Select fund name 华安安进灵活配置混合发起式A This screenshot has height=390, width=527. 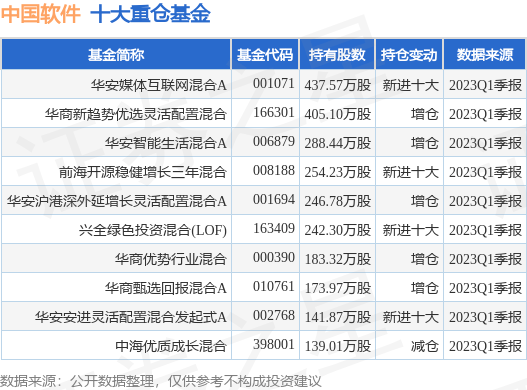(131, 317)
